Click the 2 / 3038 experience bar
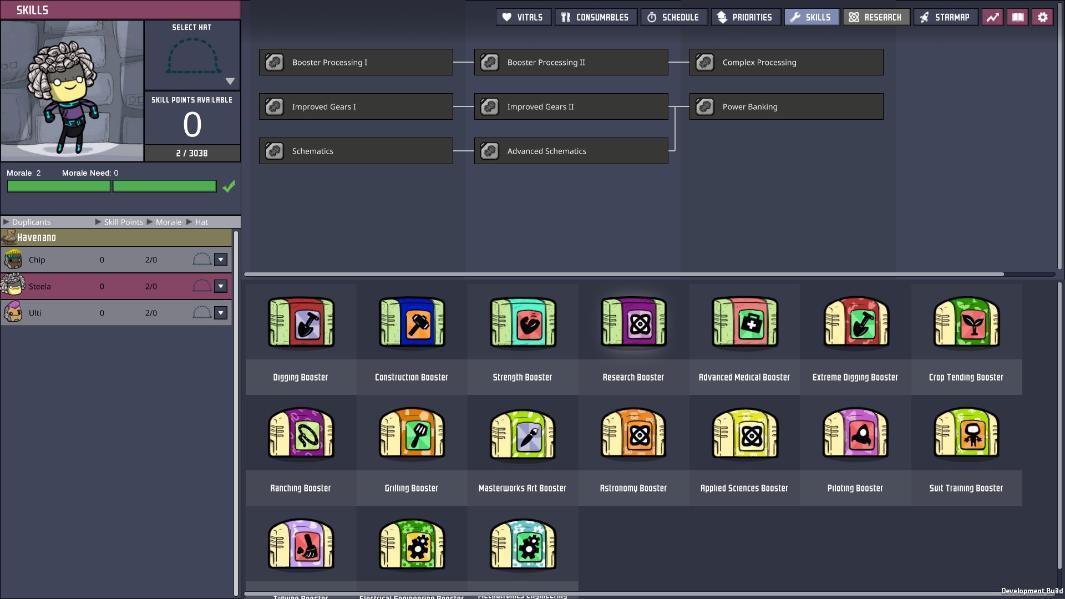Viewport: 1065px width, 599px height. click(192, 153)
